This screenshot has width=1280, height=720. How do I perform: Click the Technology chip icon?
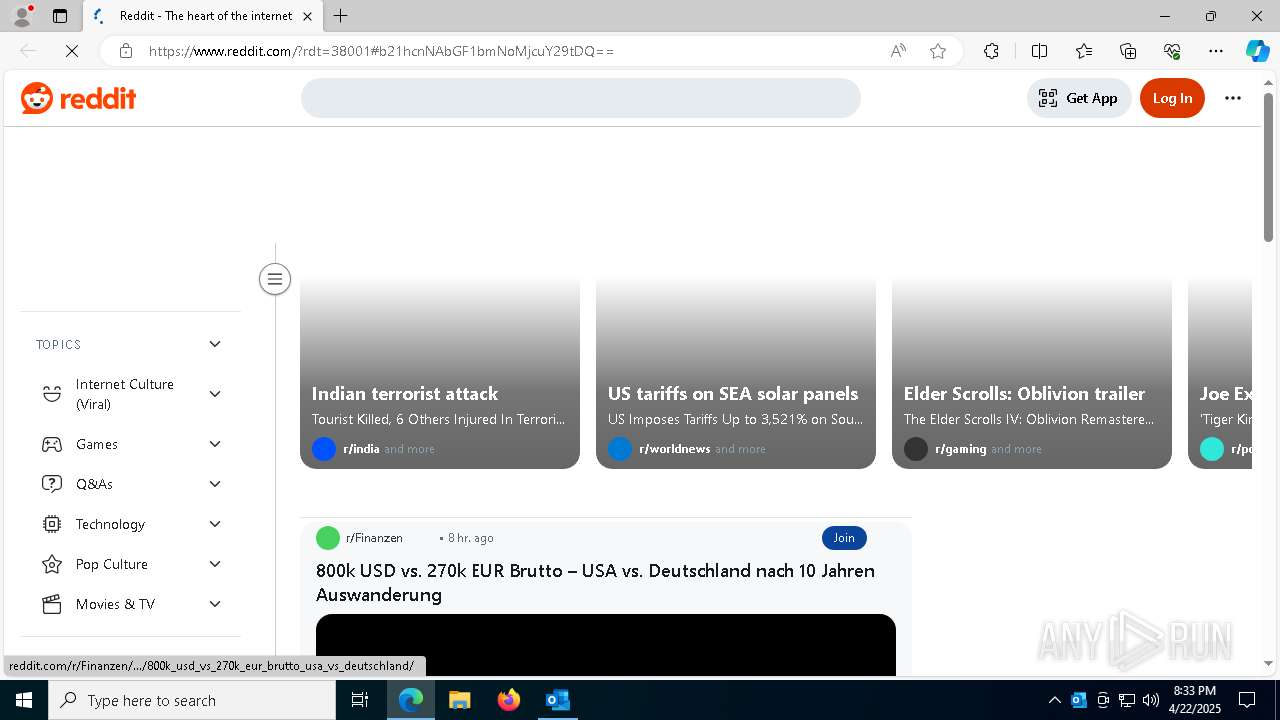tap(52, 524)
